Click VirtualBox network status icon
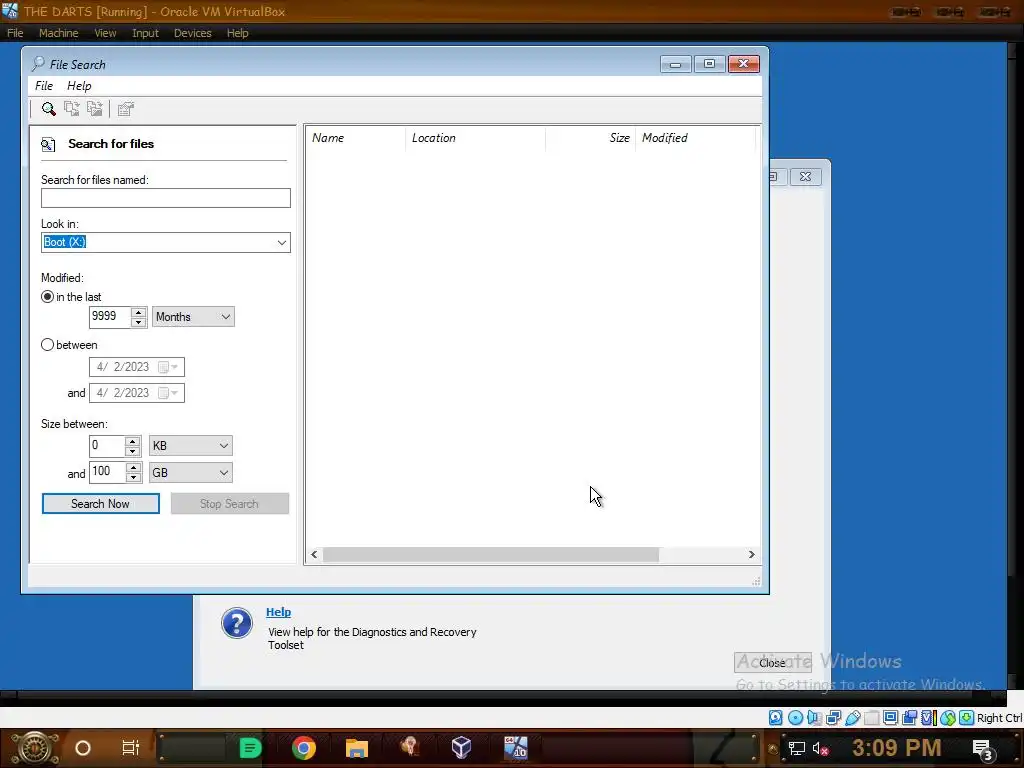The image size is (1024, 768). point(833,718)
